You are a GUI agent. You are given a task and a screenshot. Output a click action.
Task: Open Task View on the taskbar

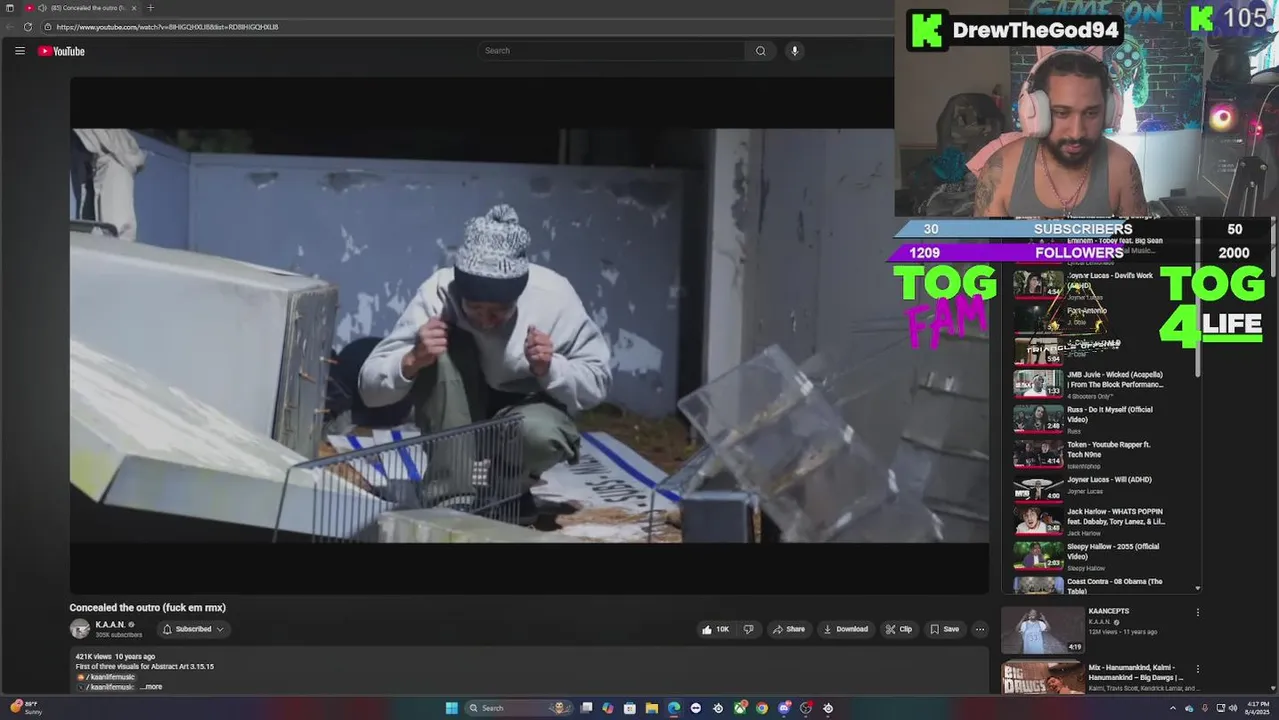[x=586, y=708]
